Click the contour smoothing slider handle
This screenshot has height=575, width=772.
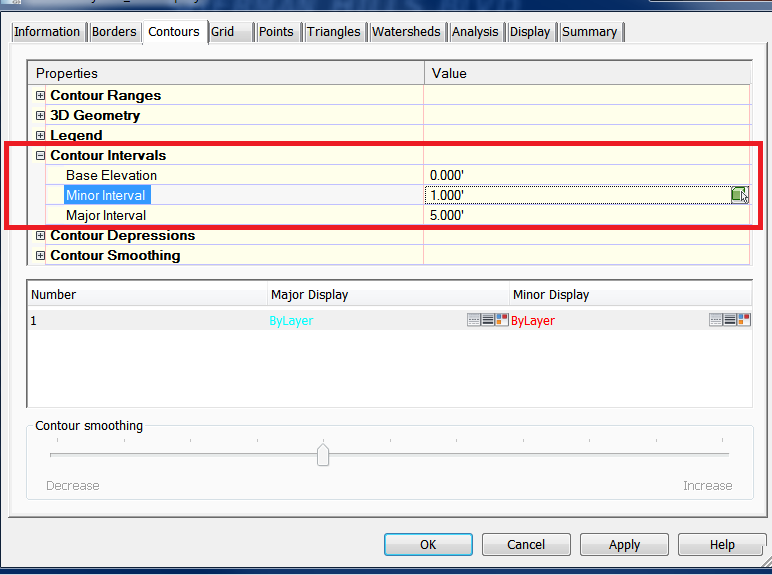point(323,454)
